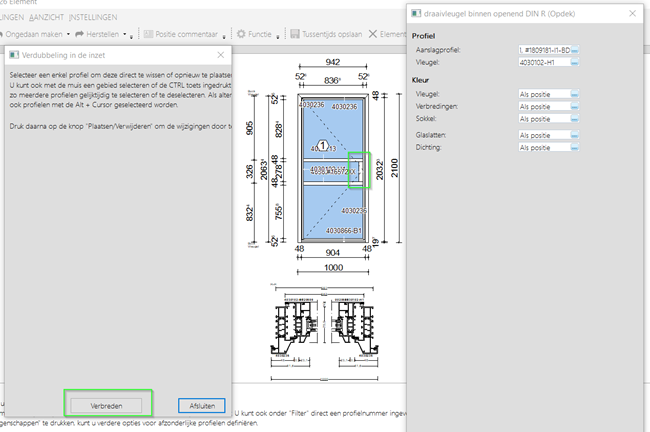Click the Ongedaan maken toolbar button
The width and height of the screenshot is (650, 432).
(32, 34)
